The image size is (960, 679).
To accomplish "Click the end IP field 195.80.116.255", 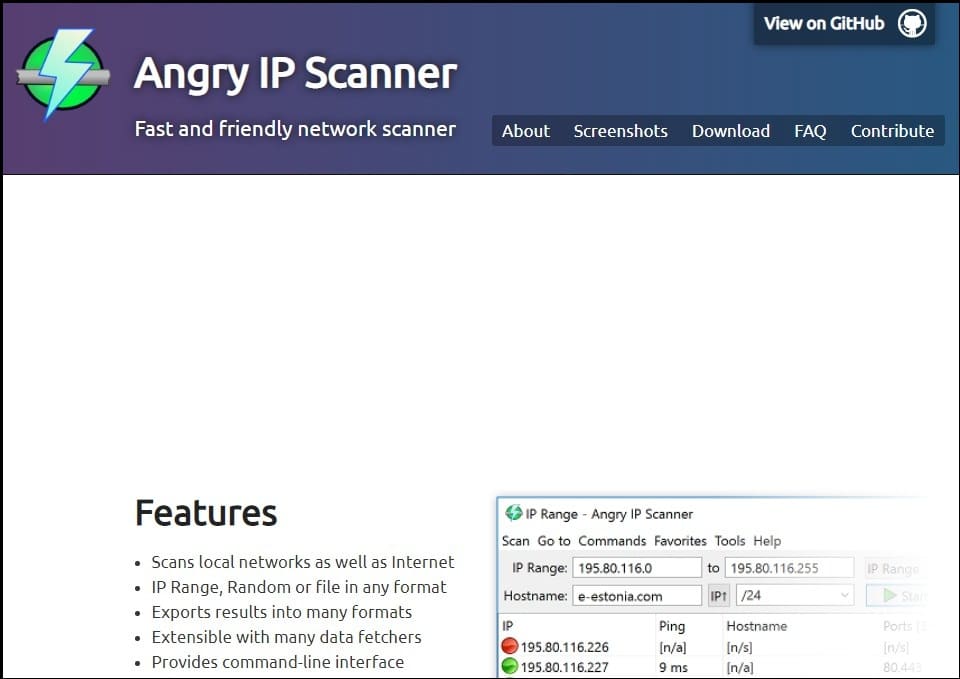I will pos(789,568).
